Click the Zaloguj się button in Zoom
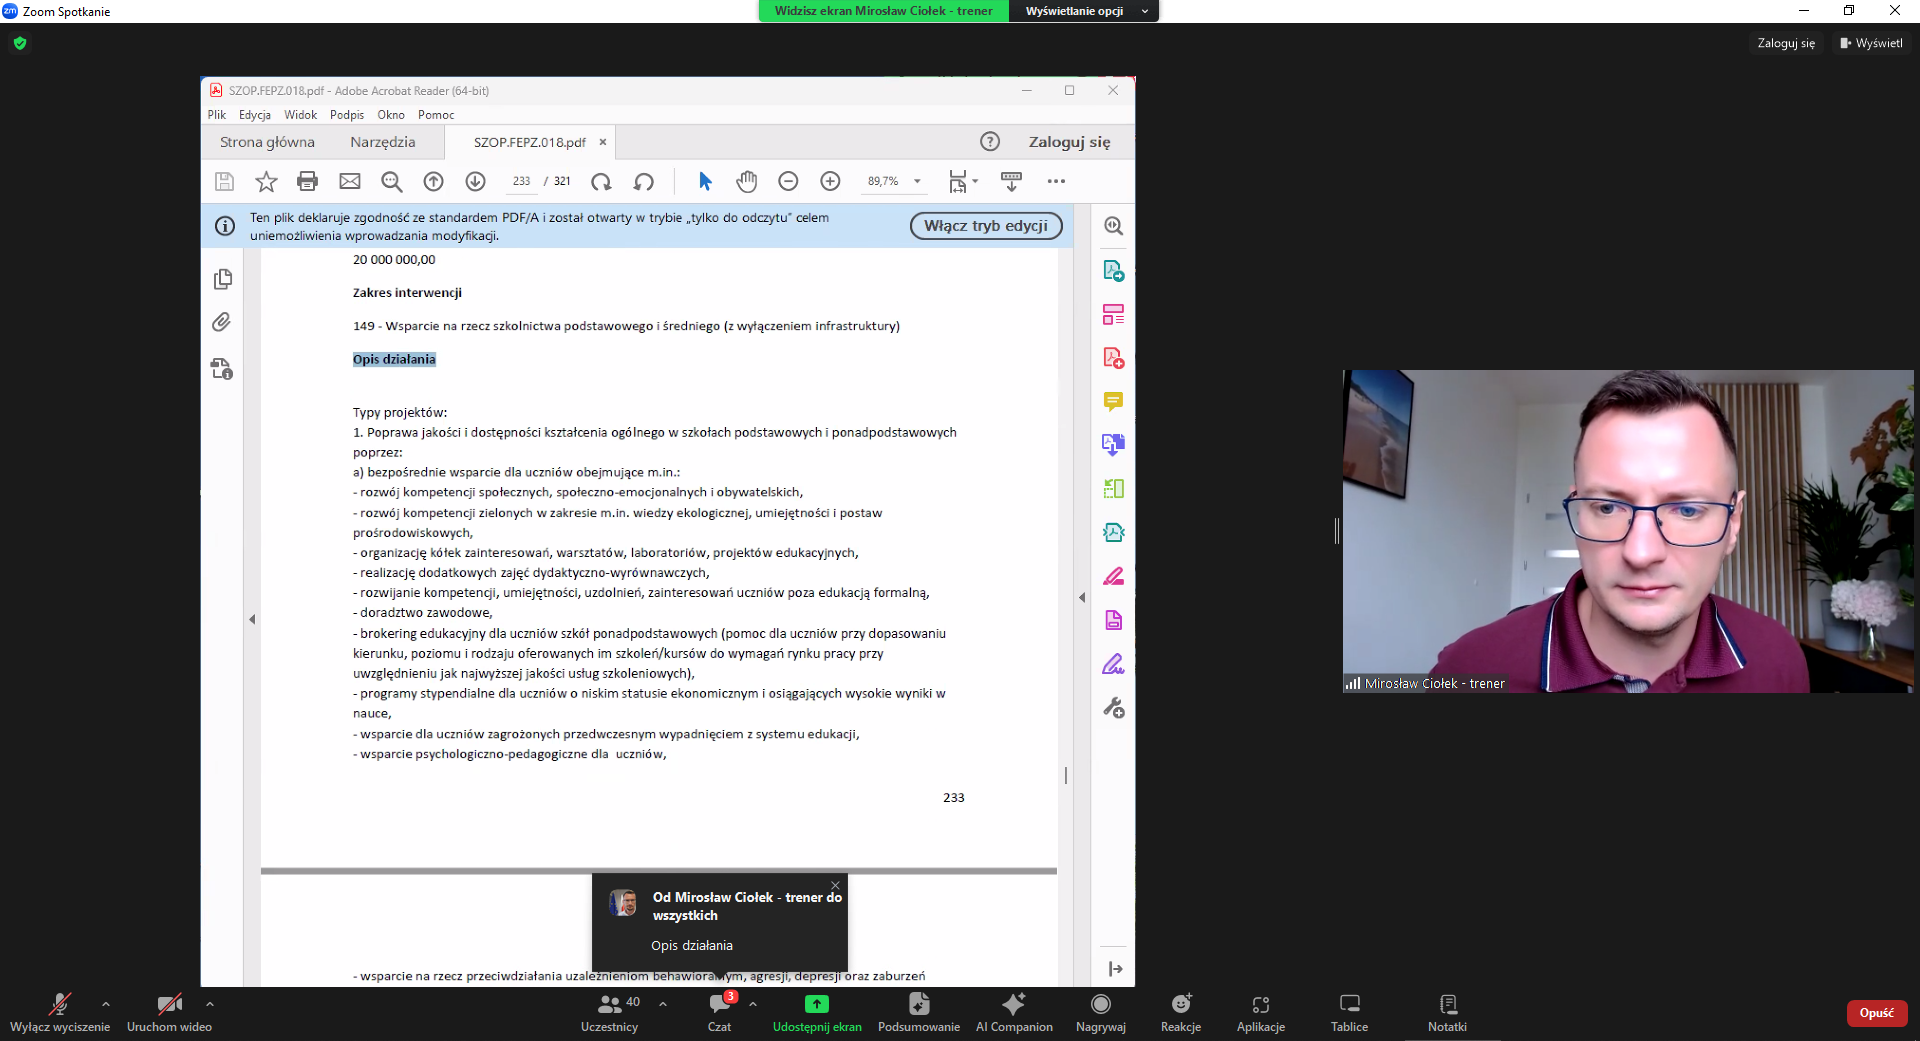 1785,43
